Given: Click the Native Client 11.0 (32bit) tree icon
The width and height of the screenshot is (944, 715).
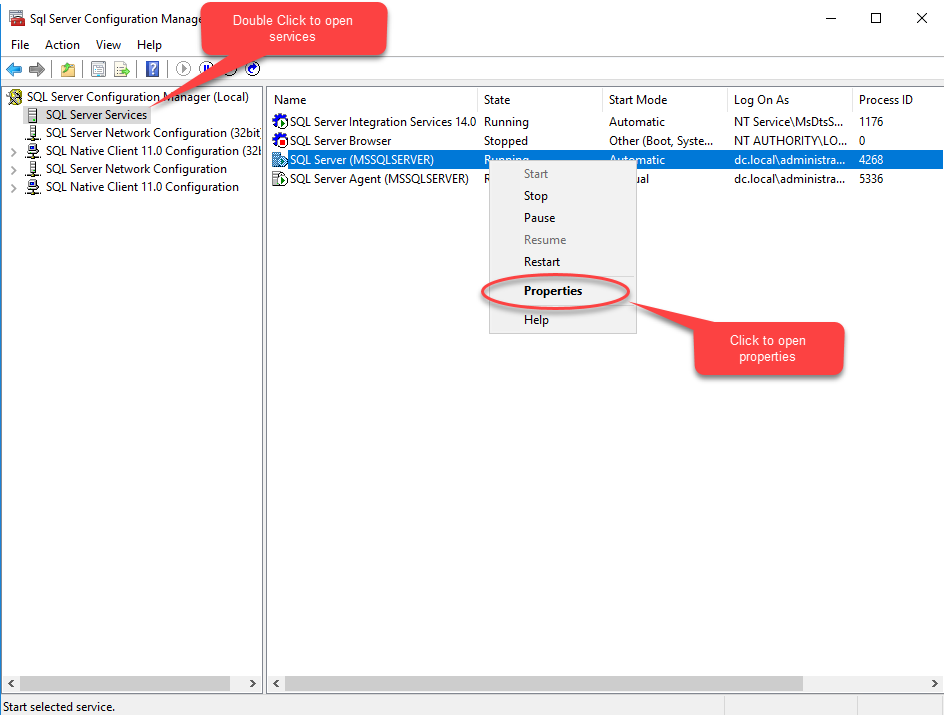Looking at the screenshot, I should (x=34, y=151).
